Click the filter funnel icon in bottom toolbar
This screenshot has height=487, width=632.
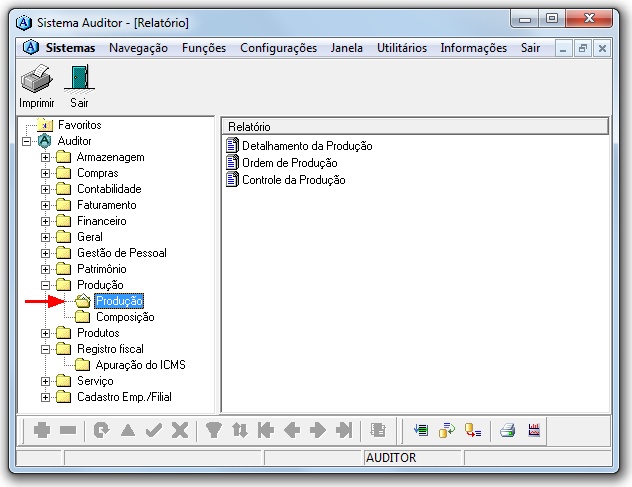click(x=213, y=430)
